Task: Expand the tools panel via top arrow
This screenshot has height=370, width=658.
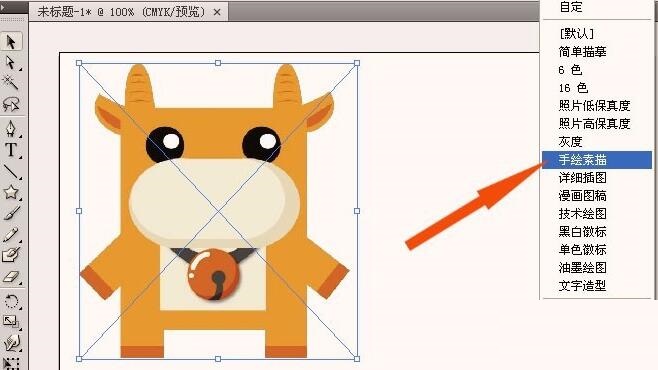Action: pyautogui.click(x=4, y=7)
